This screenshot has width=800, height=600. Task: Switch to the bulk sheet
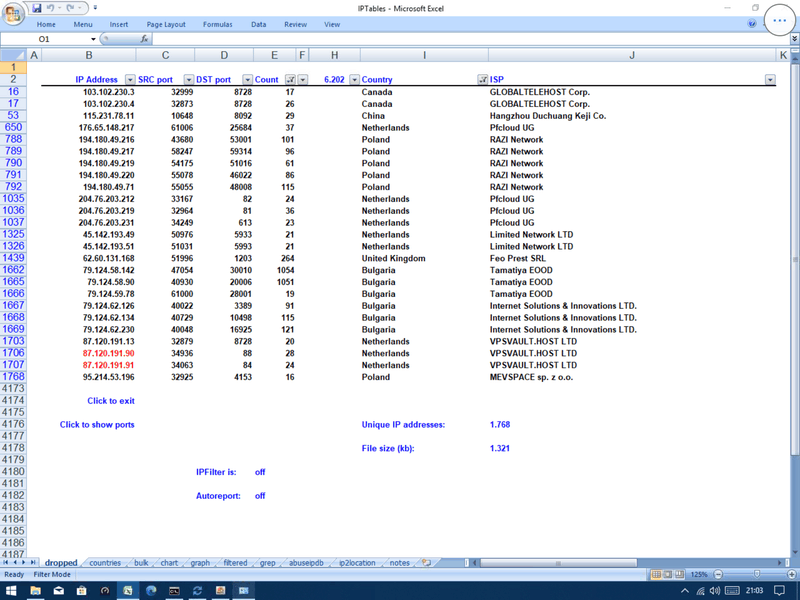point(141,563)
